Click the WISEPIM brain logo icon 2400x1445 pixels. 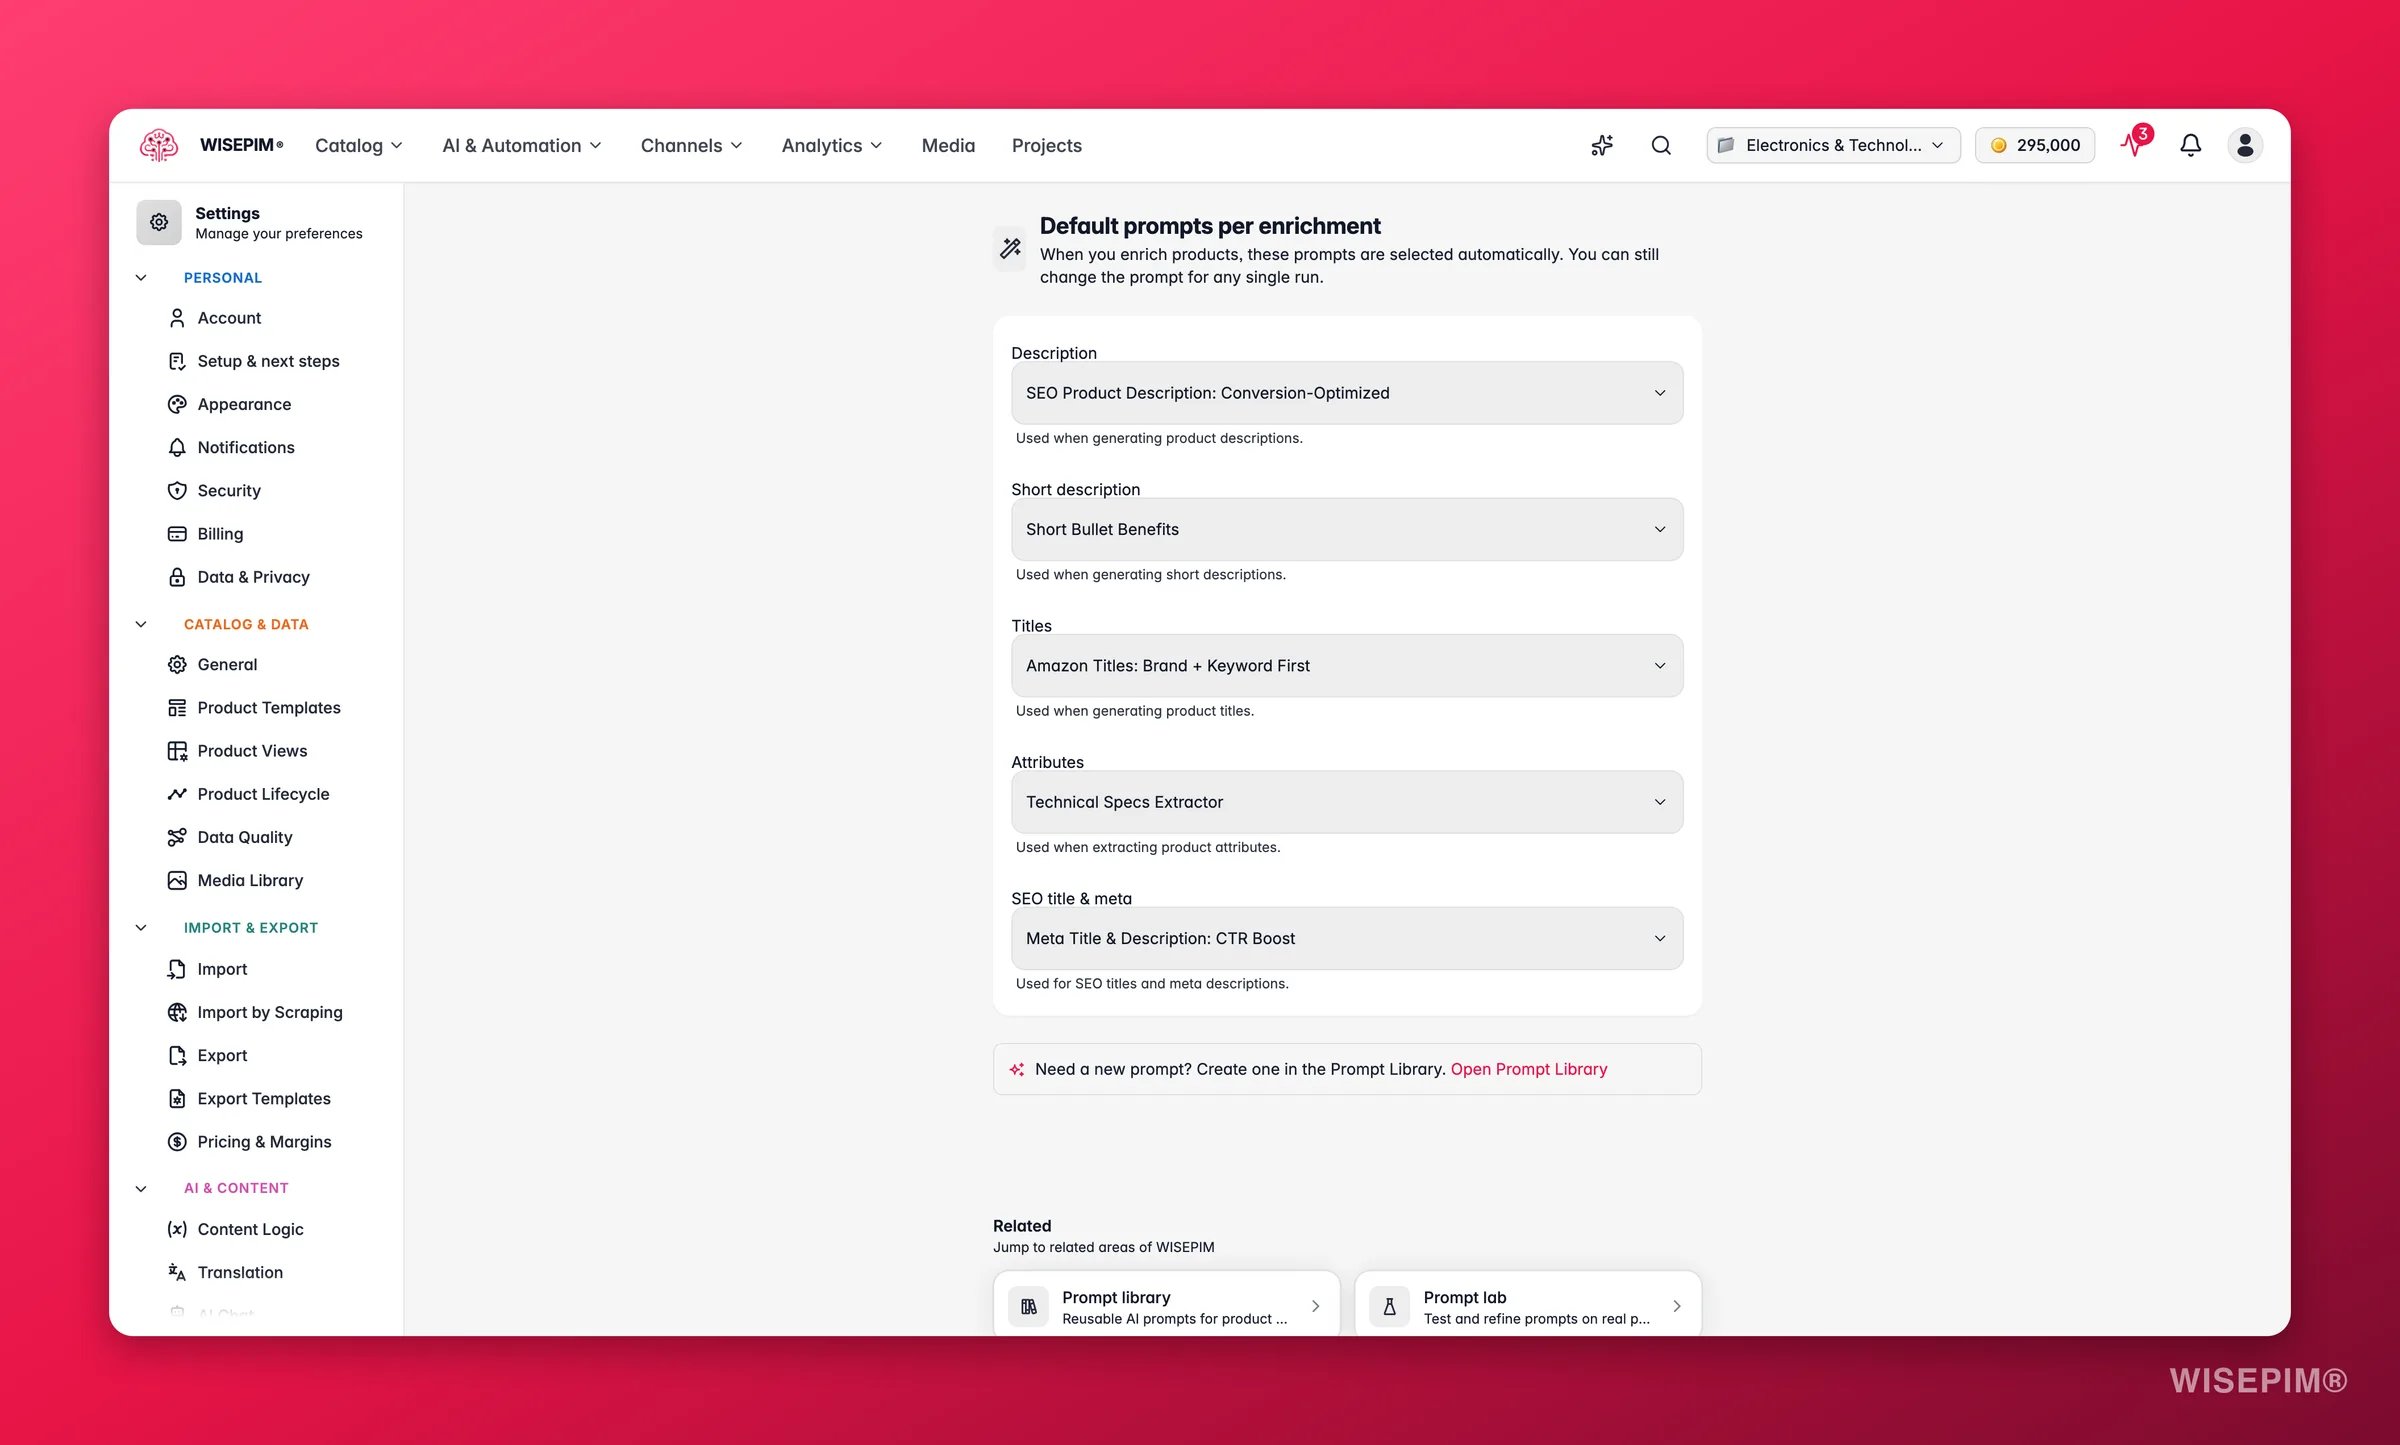coord(159,145)
